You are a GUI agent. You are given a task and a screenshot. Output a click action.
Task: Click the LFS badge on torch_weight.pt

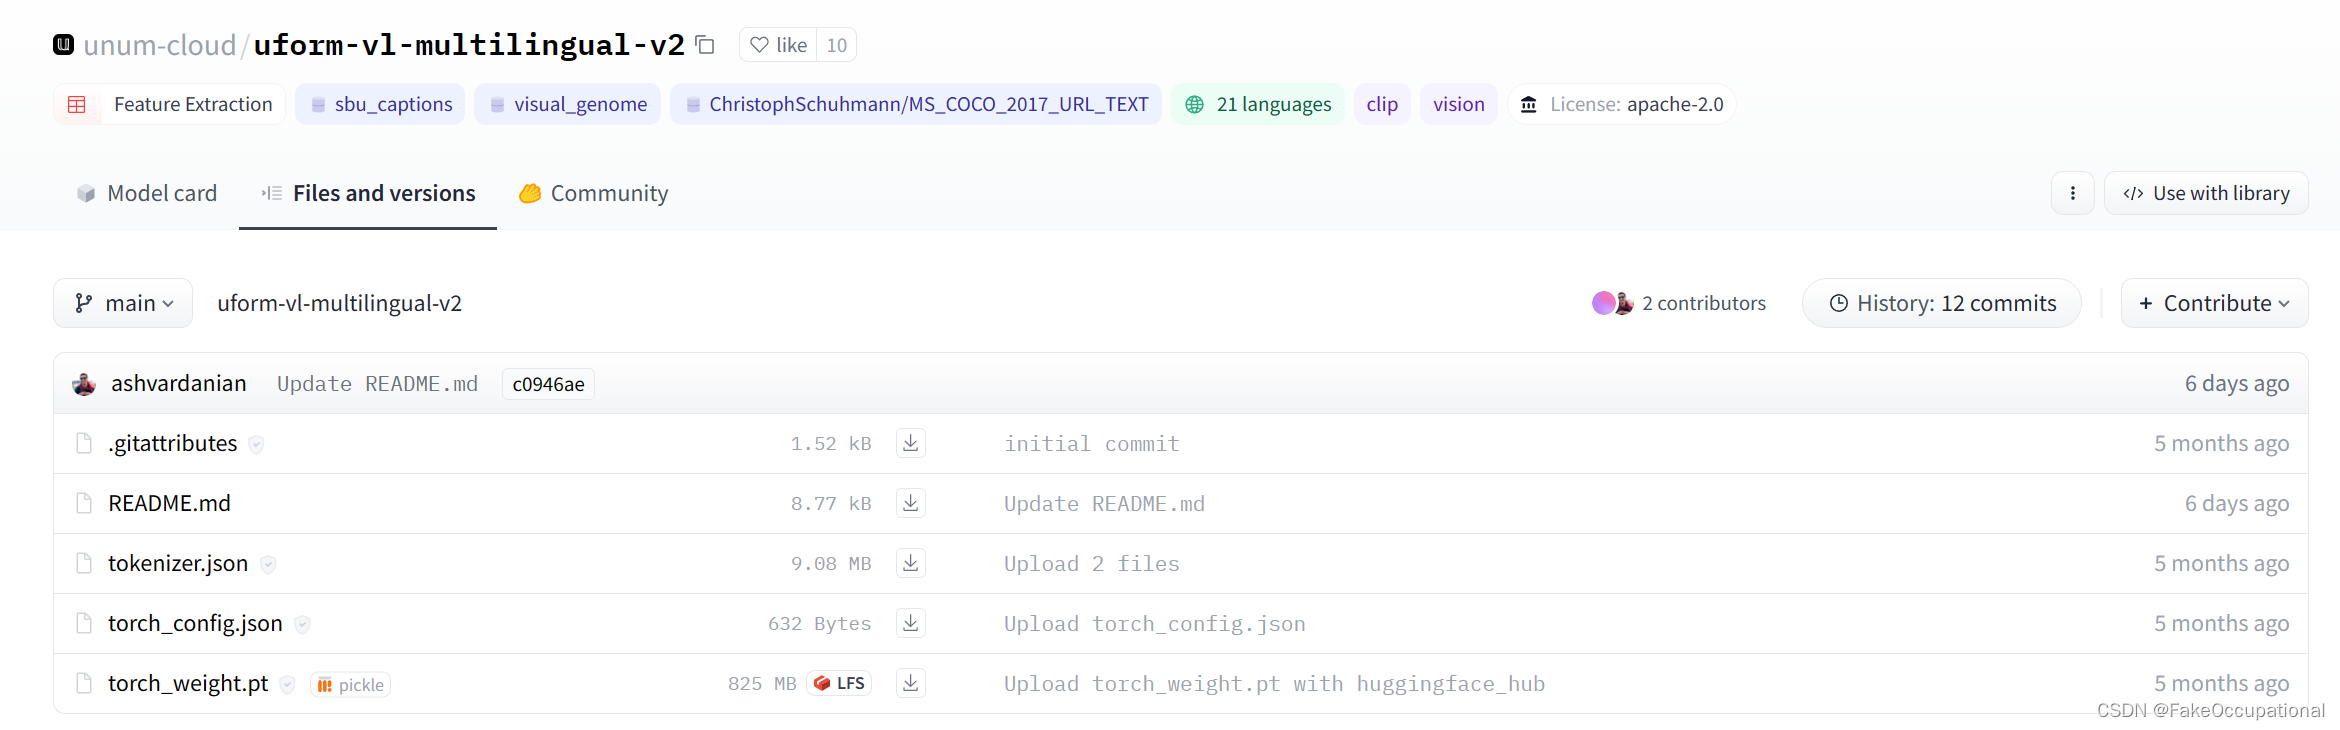(x=839, y=683)
